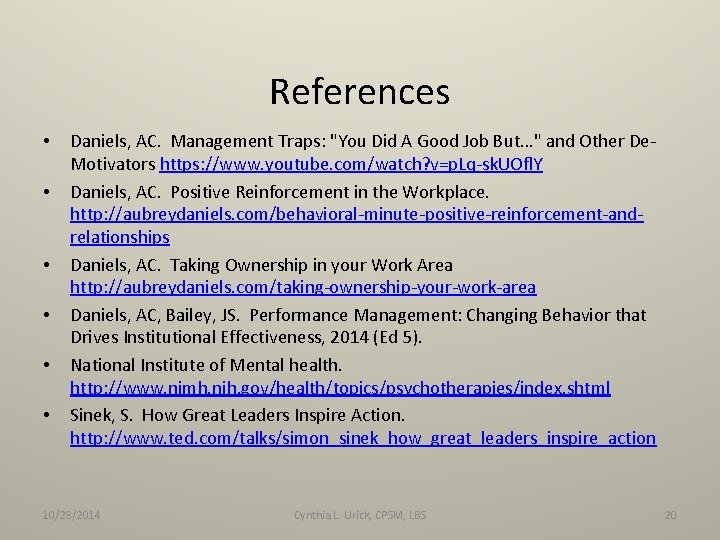Click 'Drives Institutional Effectiveness, 2014 (Ed 5).' line
This screenshot has height=540, width=720.
point(246,338)
